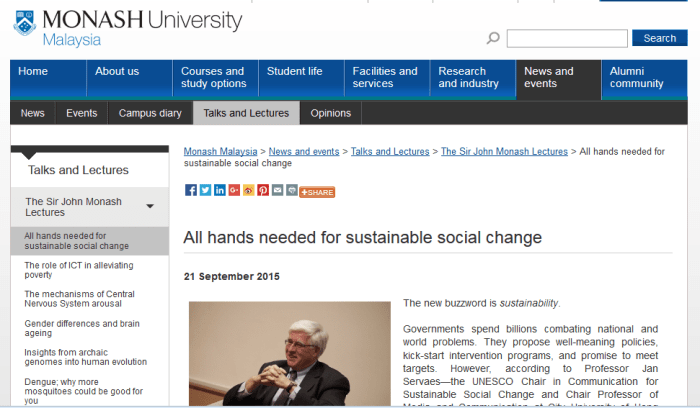Email the article using the envelope icon
700x408 pixels.
pos(277,190)
